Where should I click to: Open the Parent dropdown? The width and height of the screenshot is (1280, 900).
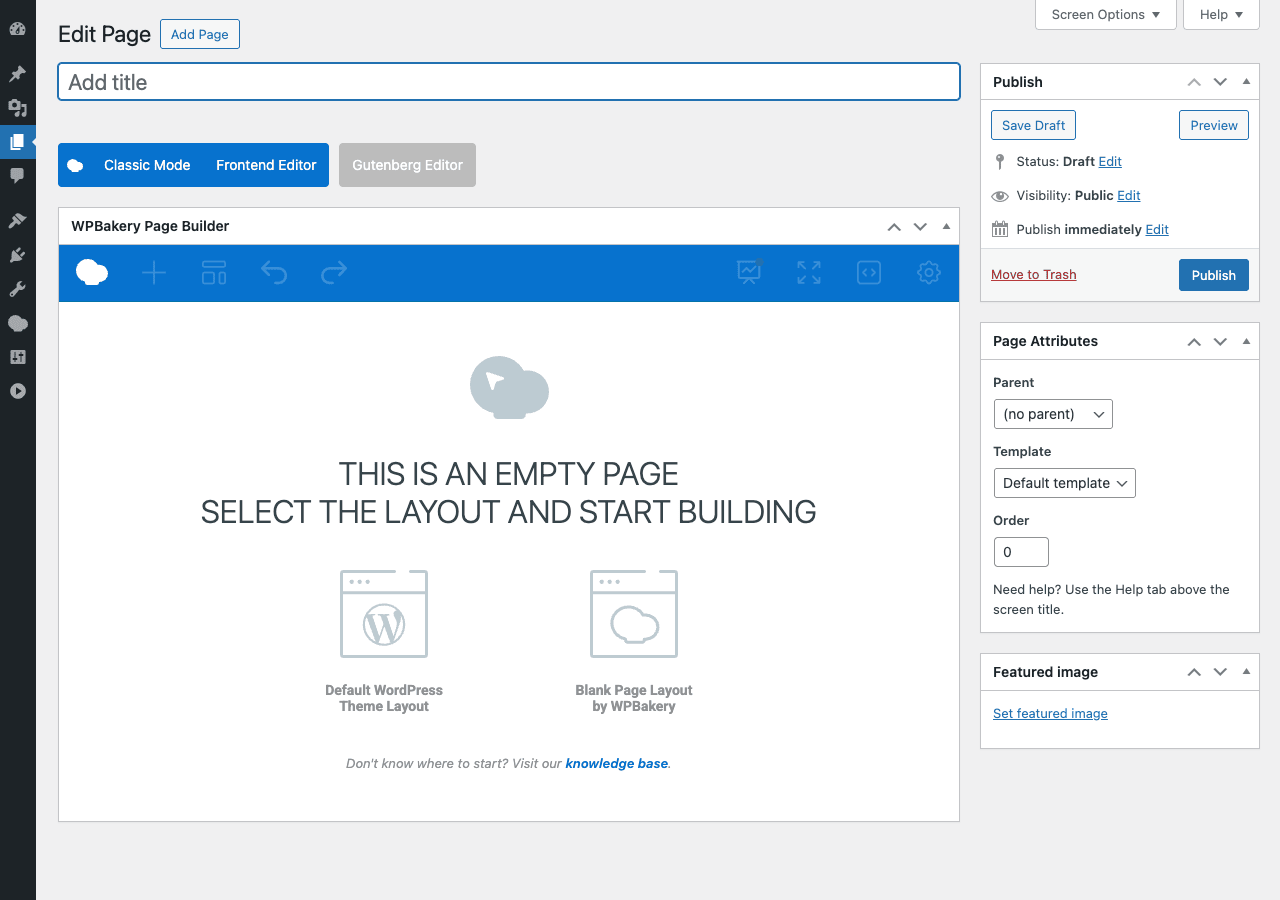coord(1053,414)
